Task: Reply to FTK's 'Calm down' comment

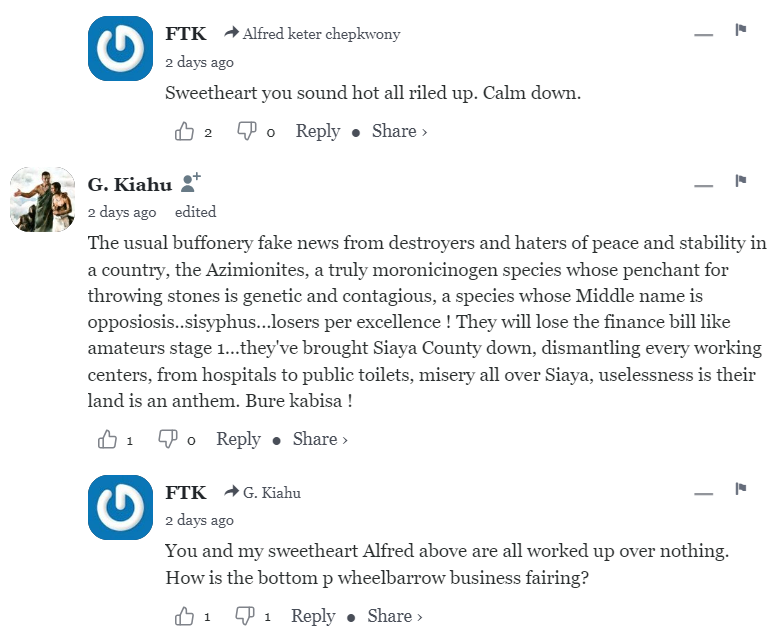Action: pos(318,131)
